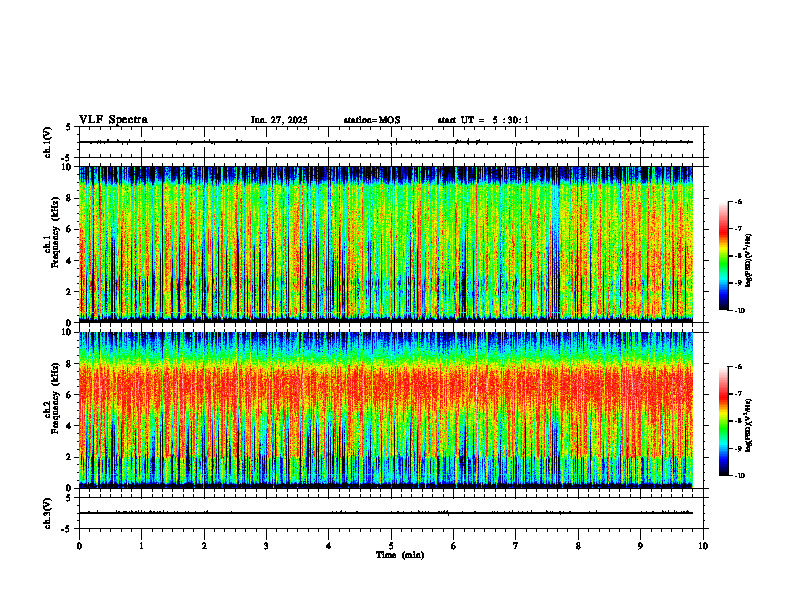Viewport: 792px width, 612px height.
Task: Click time axis tick label "9"
Action: pos(640,546)
